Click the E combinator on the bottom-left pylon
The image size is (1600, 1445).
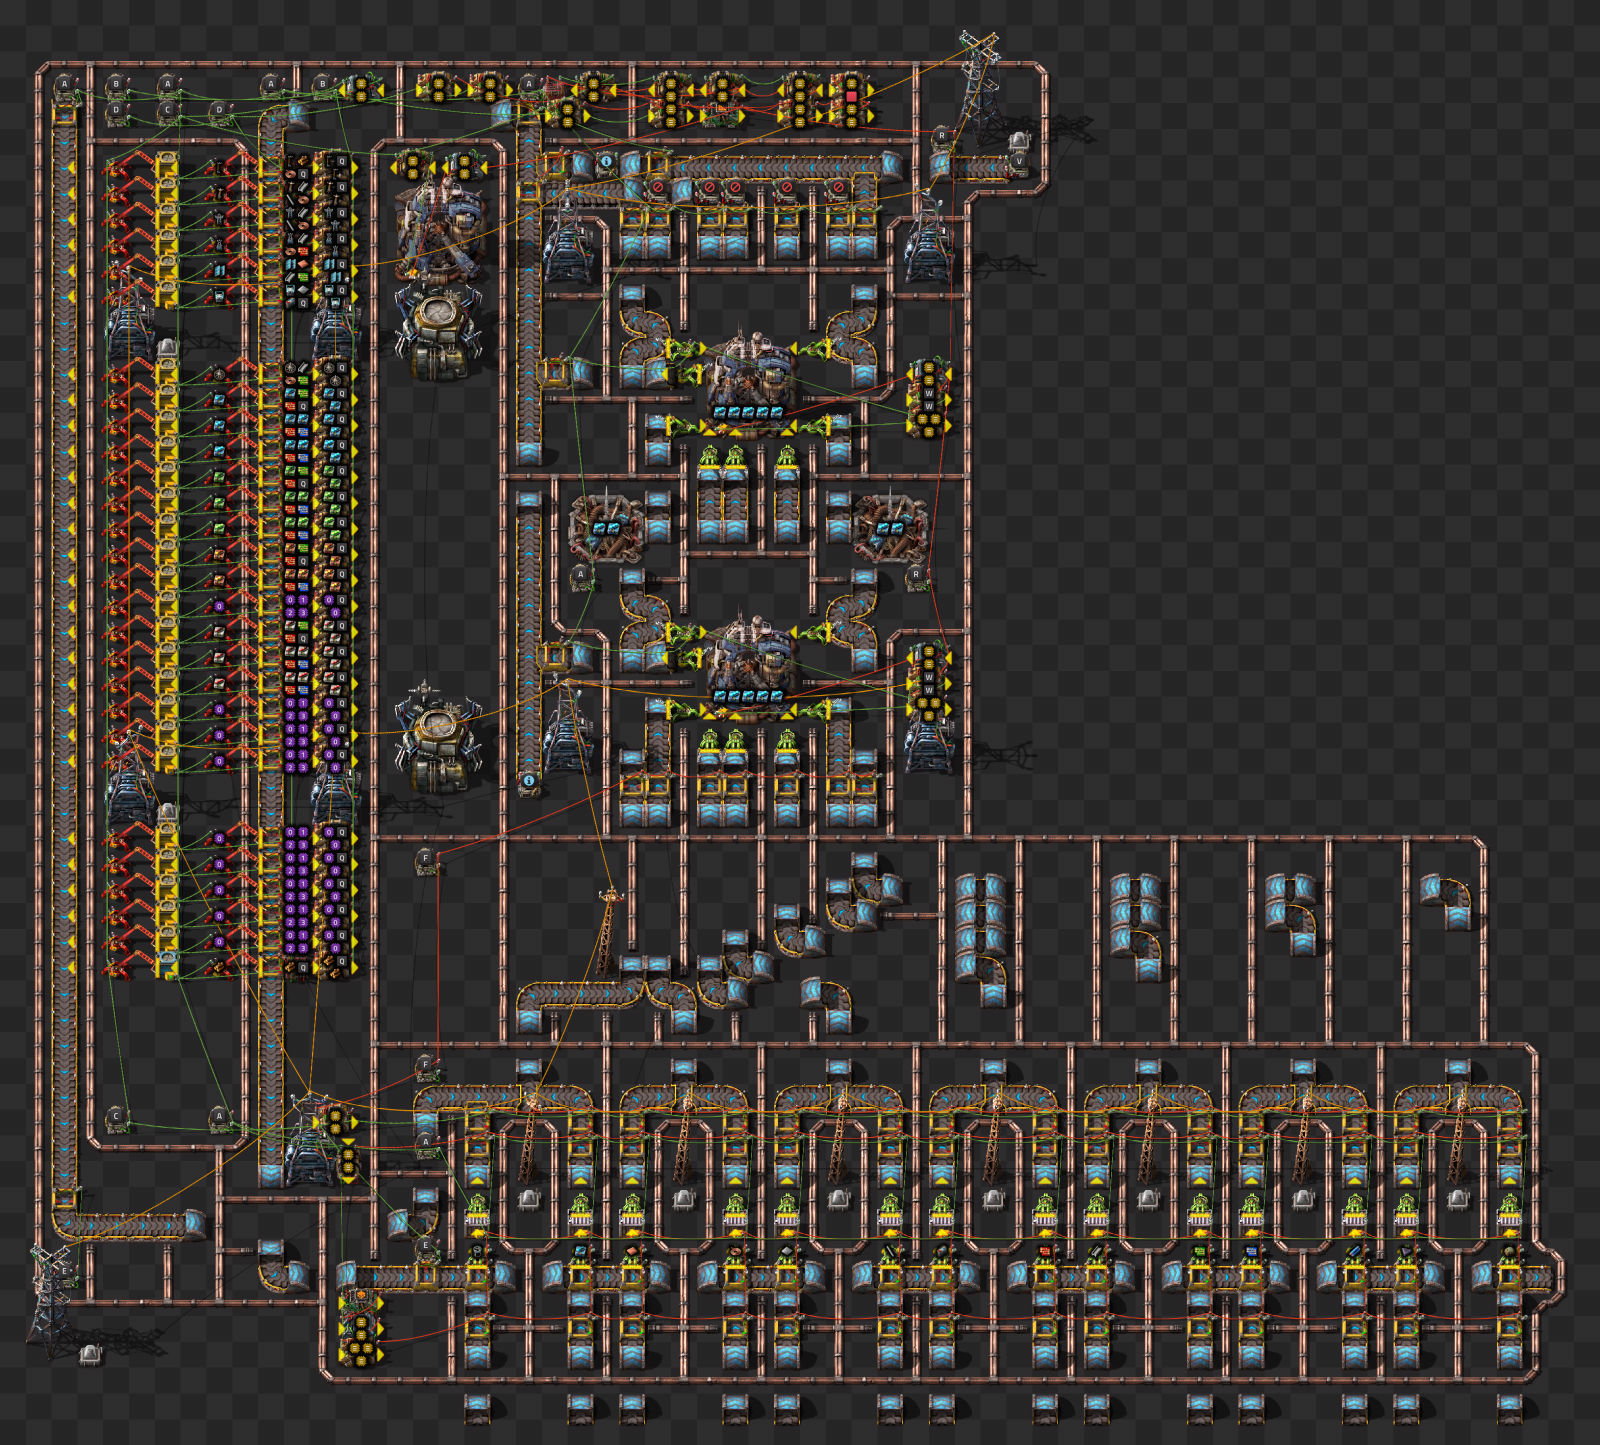tap(66, 1273)
